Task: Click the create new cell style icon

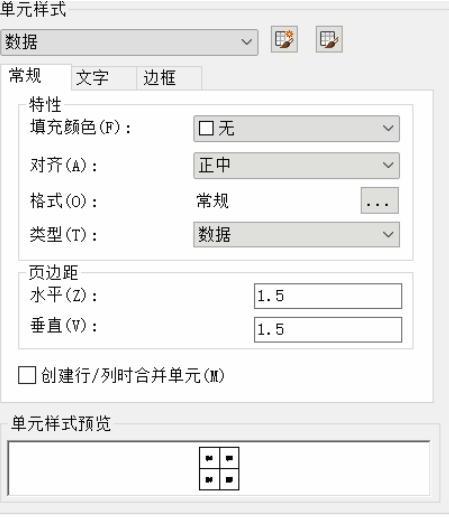Action: (284, 39)
